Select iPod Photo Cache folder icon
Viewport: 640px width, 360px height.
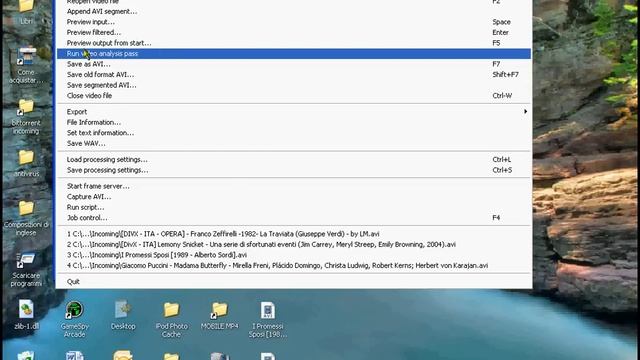click(x=171, y=319)
